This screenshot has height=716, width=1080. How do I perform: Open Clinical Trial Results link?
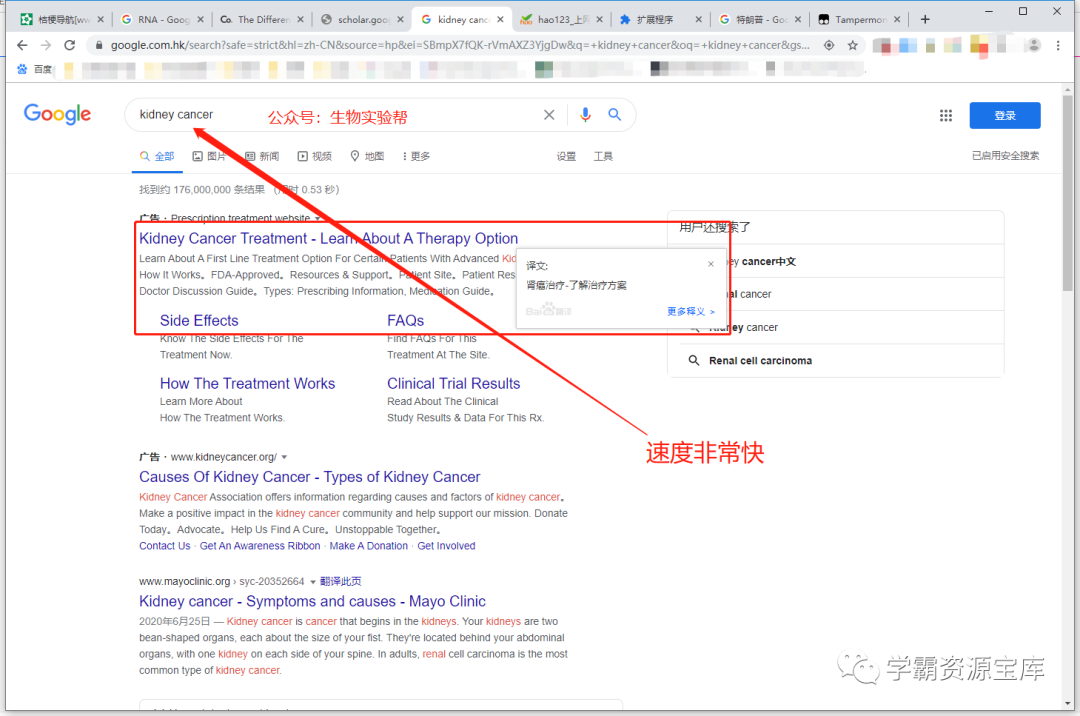point(453,383)
